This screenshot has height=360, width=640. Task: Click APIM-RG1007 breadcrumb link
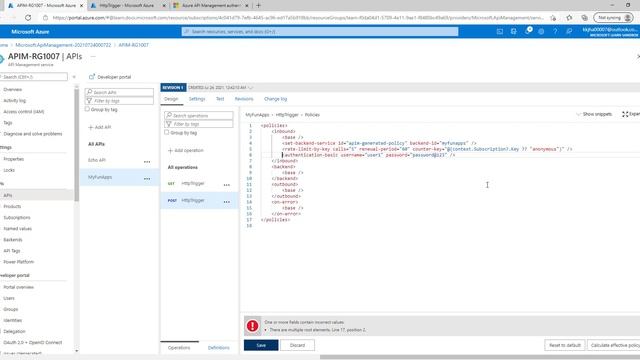(x=133, y=45)
